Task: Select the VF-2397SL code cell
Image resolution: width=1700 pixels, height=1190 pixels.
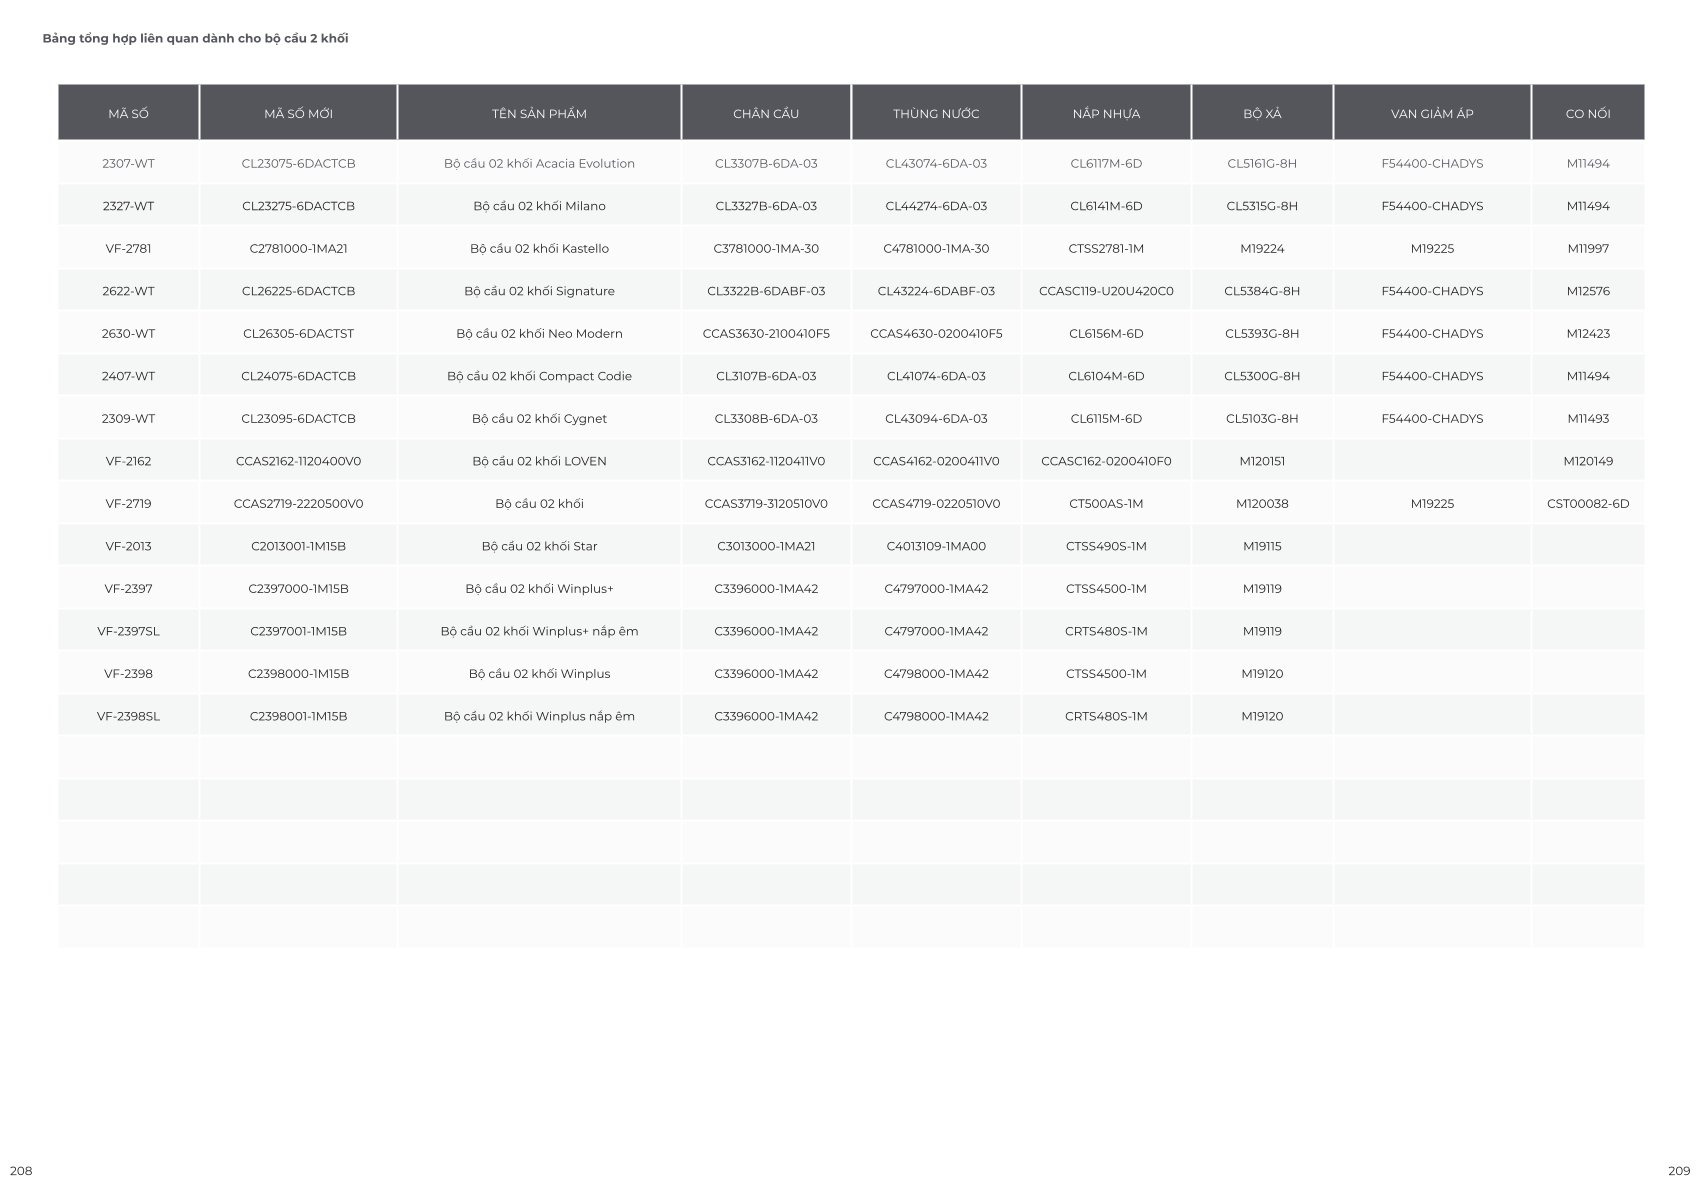Action: pos(128,631)
